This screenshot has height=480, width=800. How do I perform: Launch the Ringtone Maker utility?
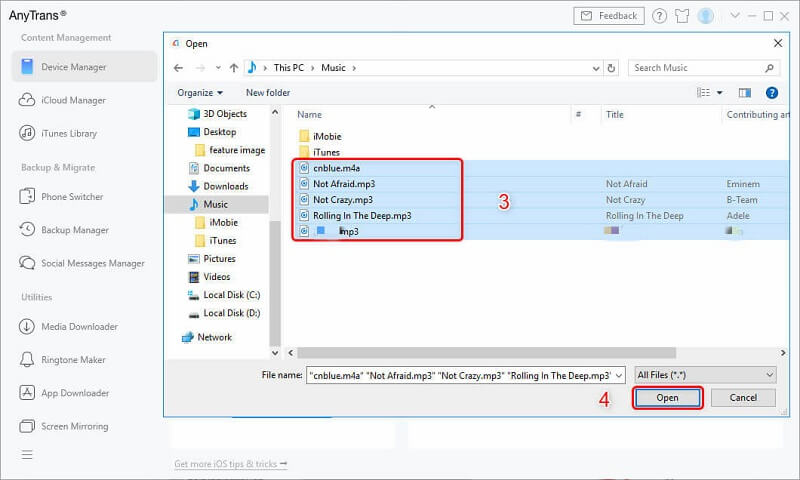point(73,360)
